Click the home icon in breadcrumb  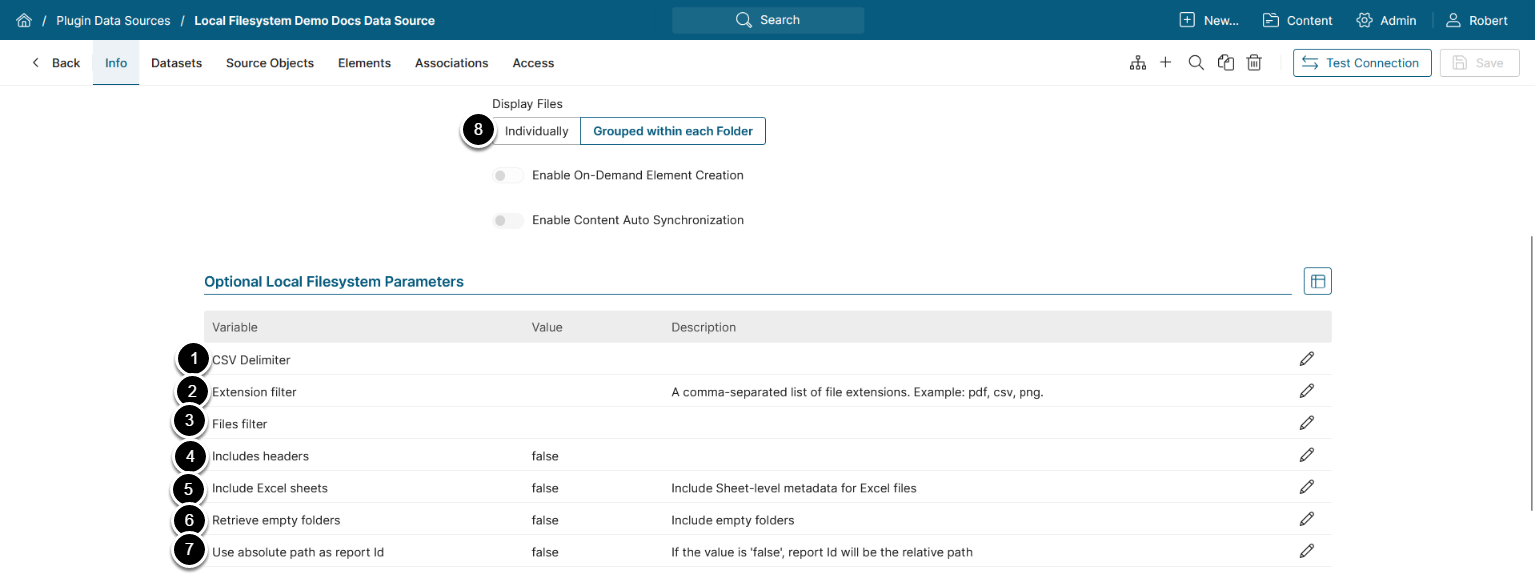[x=24, y=20]
